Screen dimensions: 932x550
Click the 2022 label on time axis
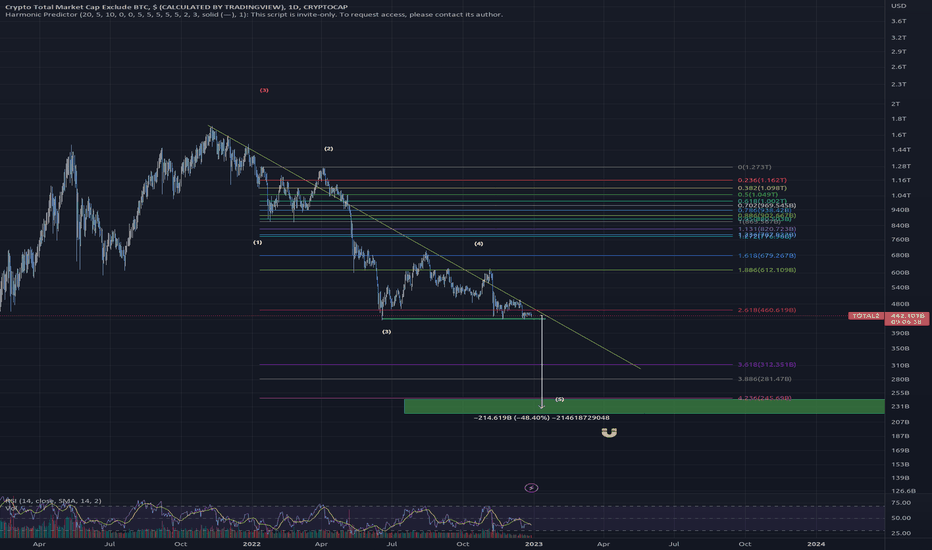[x=251, y=543]
